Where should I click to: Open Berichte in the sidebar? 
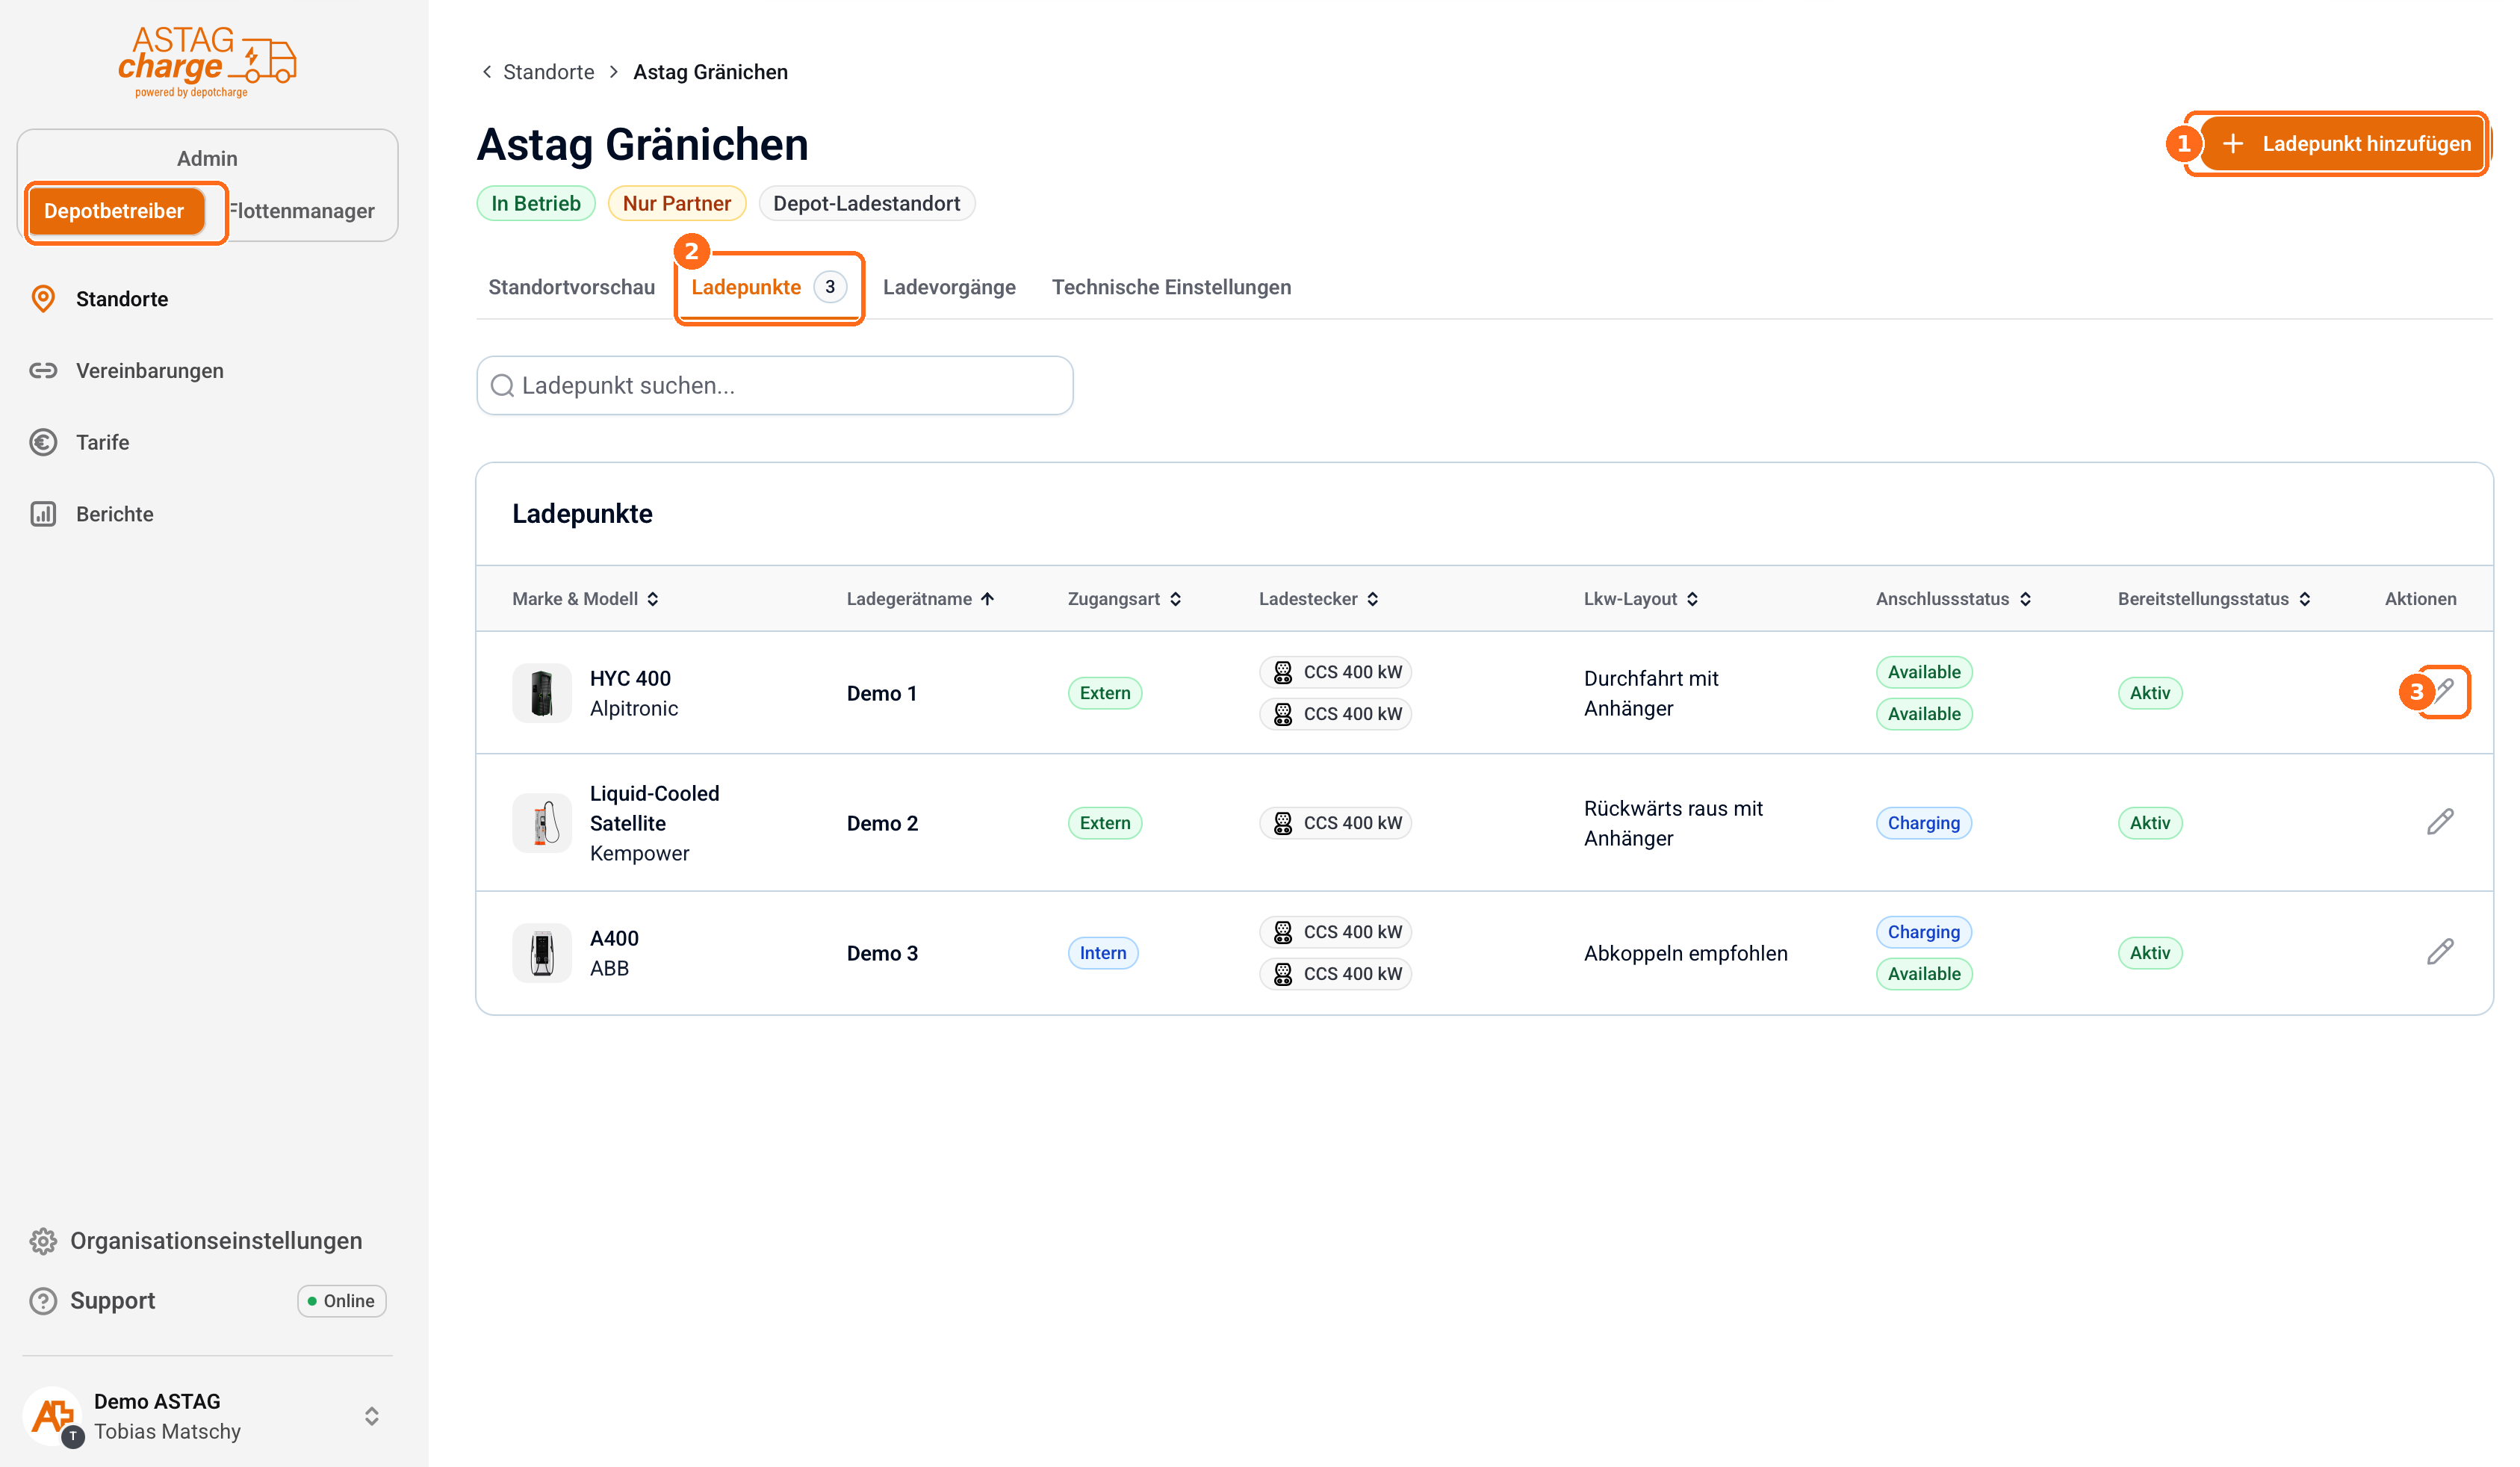(115, 514)
